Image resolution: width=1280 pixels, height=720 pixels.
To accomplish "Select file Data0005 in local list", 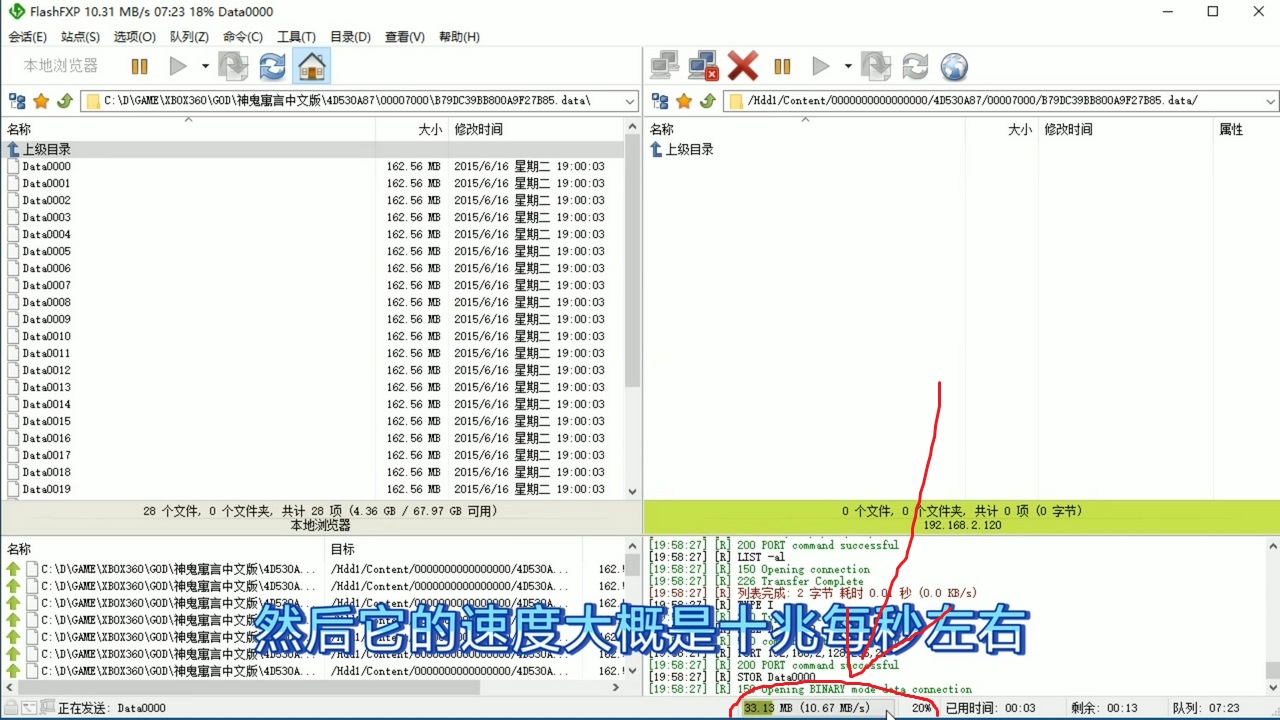I will click(x=46, y=252).
